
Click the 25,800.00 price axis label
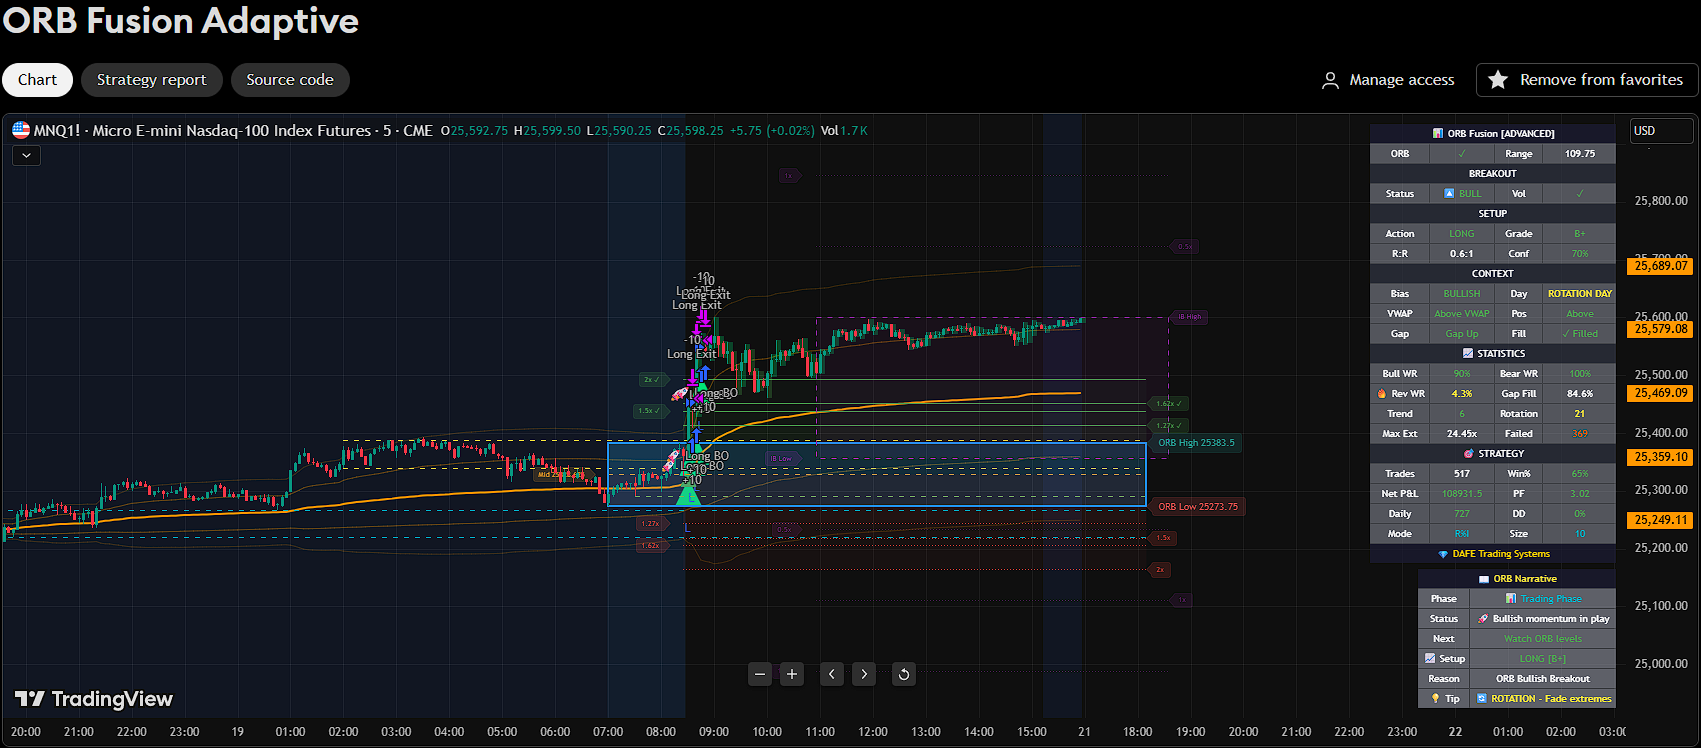click(x=1661, y=201)
